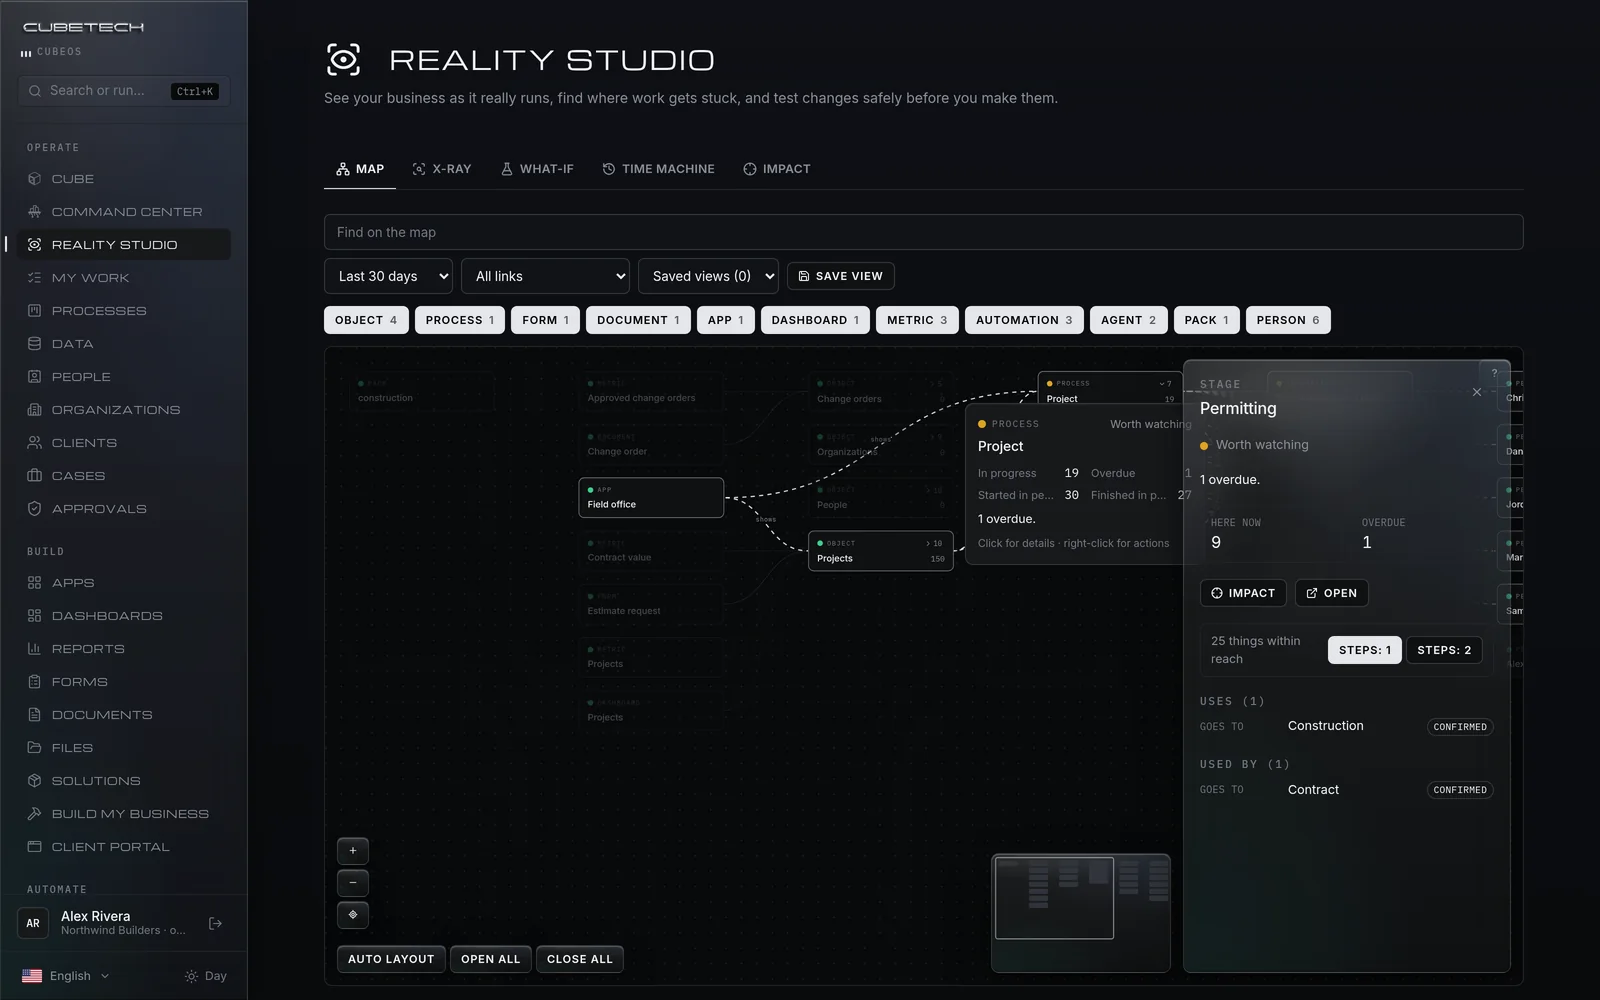Image resolution: width=1600 pixels, height=1000 pixels.
Task: Open the Cases section
Action: 124,476
